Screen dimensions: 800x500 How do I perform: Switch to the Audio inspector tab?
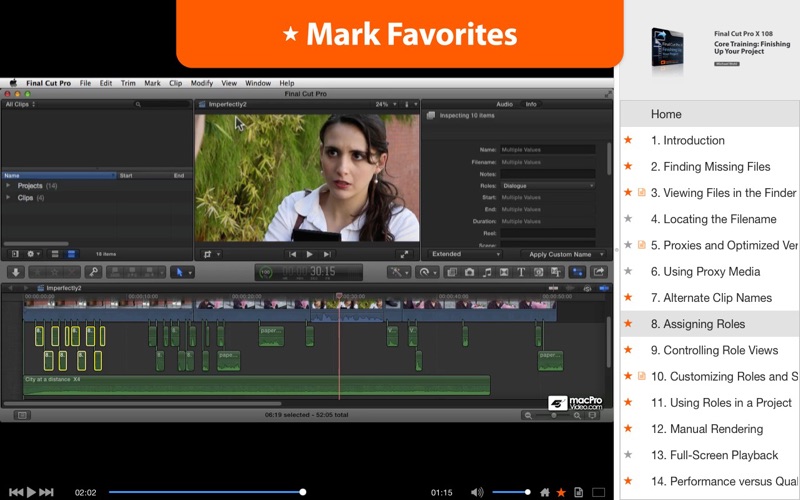click(x=504, y=104)
